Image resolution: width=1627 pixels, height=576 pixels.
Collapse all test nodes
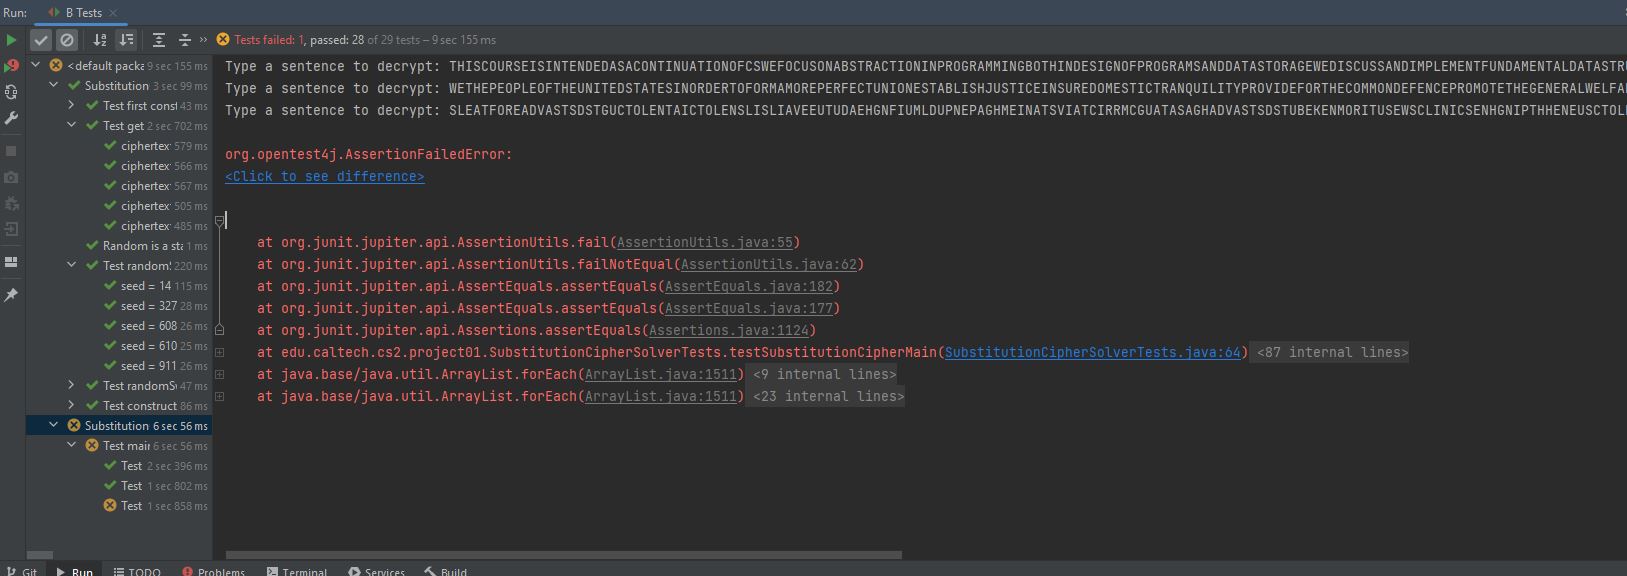184,40
